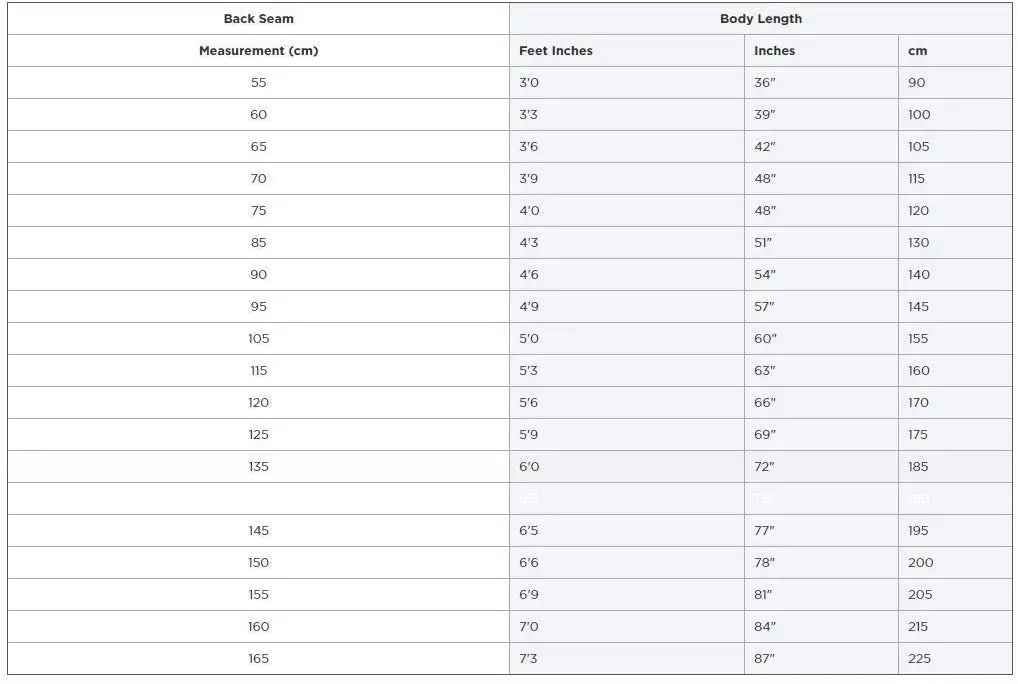Select the 135 back seam measurement cell
Screen dimensions: 1018x684
pos(258,467)
